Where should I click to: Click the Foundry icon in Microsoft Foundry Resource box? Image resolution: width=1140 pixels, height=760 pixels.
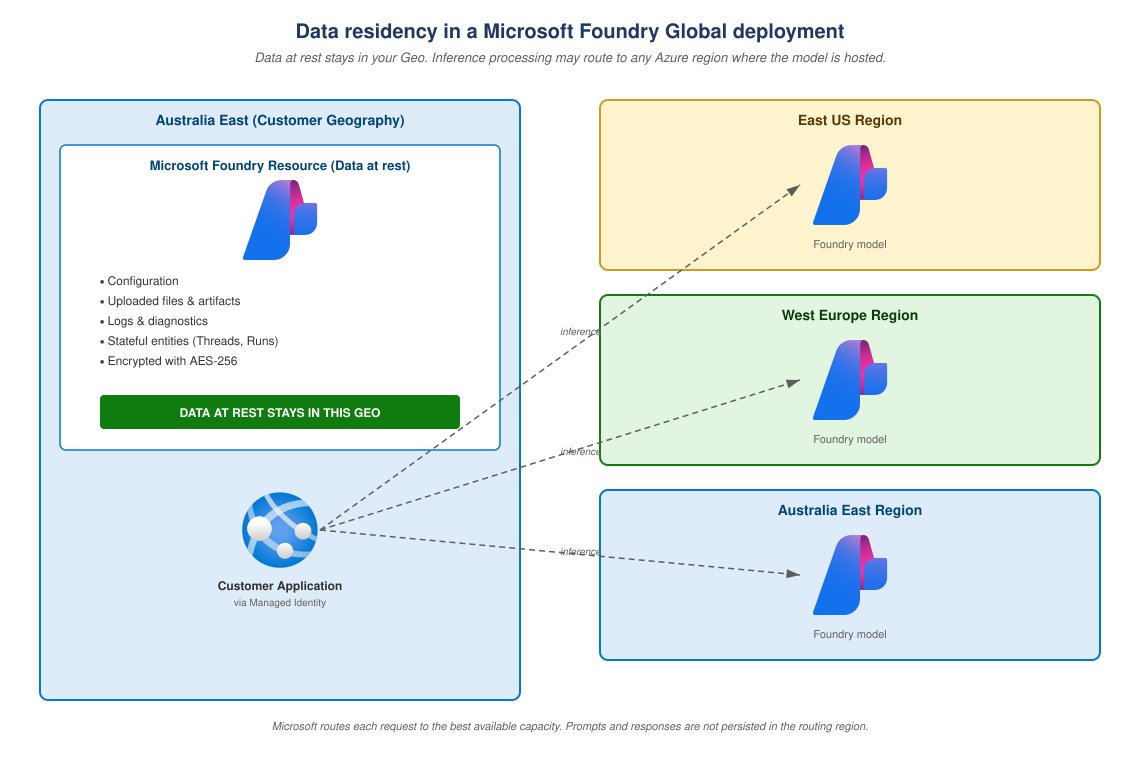[280, 220]
